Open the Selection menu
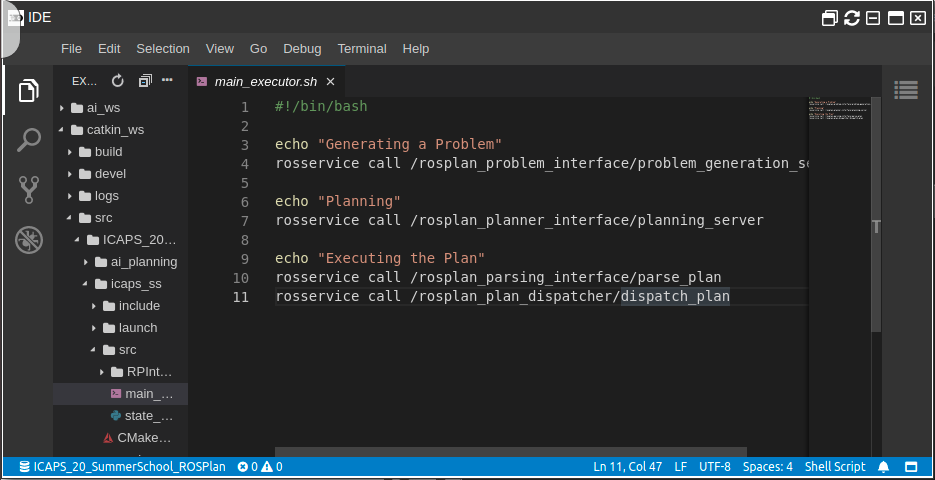 pos(163,49)
